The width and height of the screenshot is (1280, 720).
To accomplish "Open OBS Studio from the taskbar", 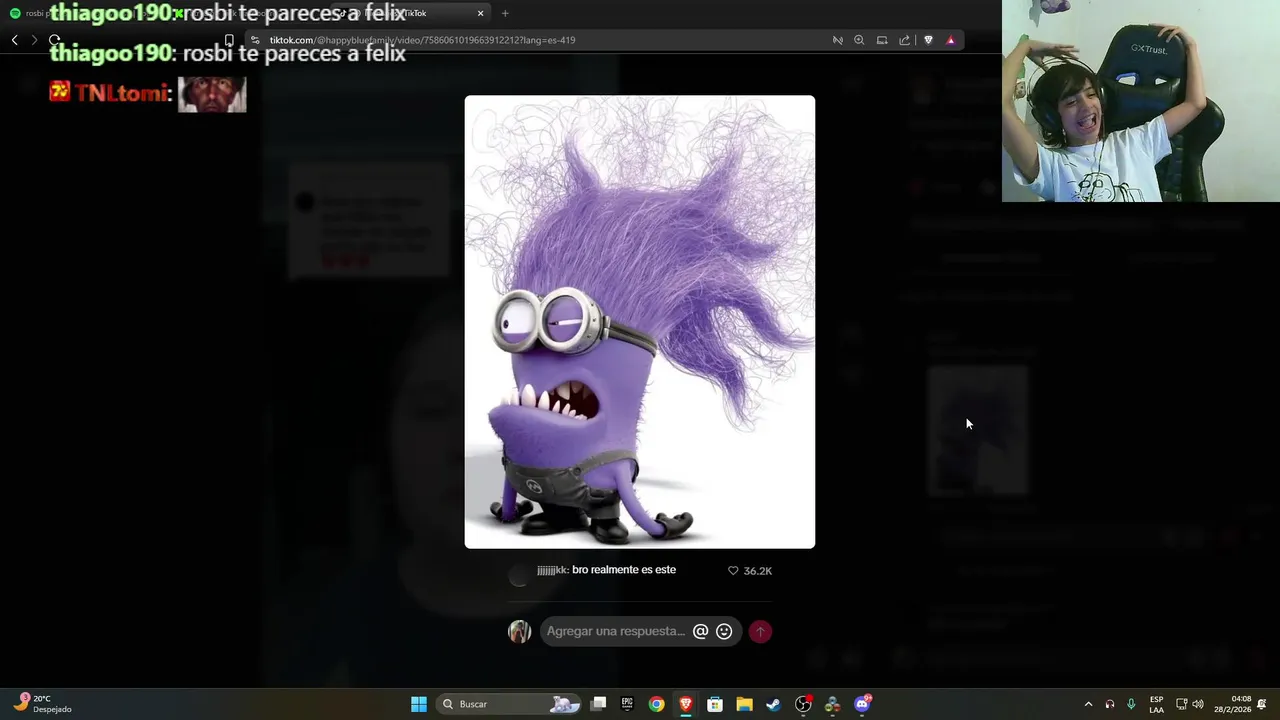I will (x=803, y=704).
